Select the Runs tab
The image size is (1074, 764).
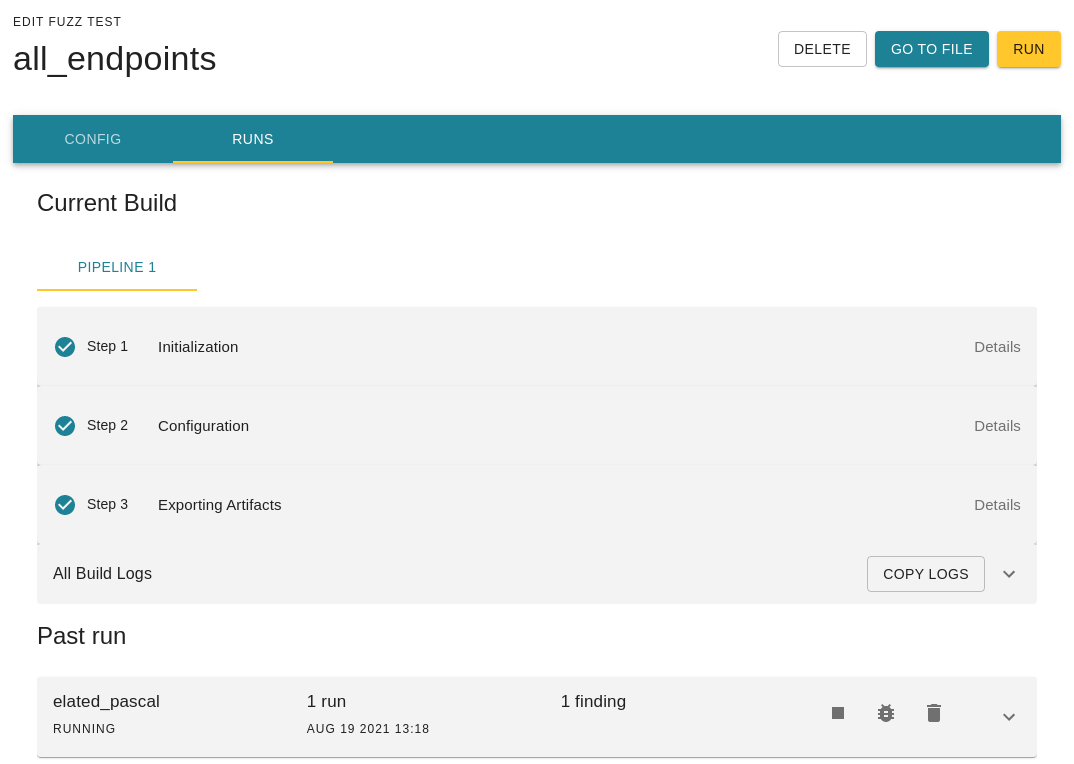pyautogui.click(x=253, y=139)
